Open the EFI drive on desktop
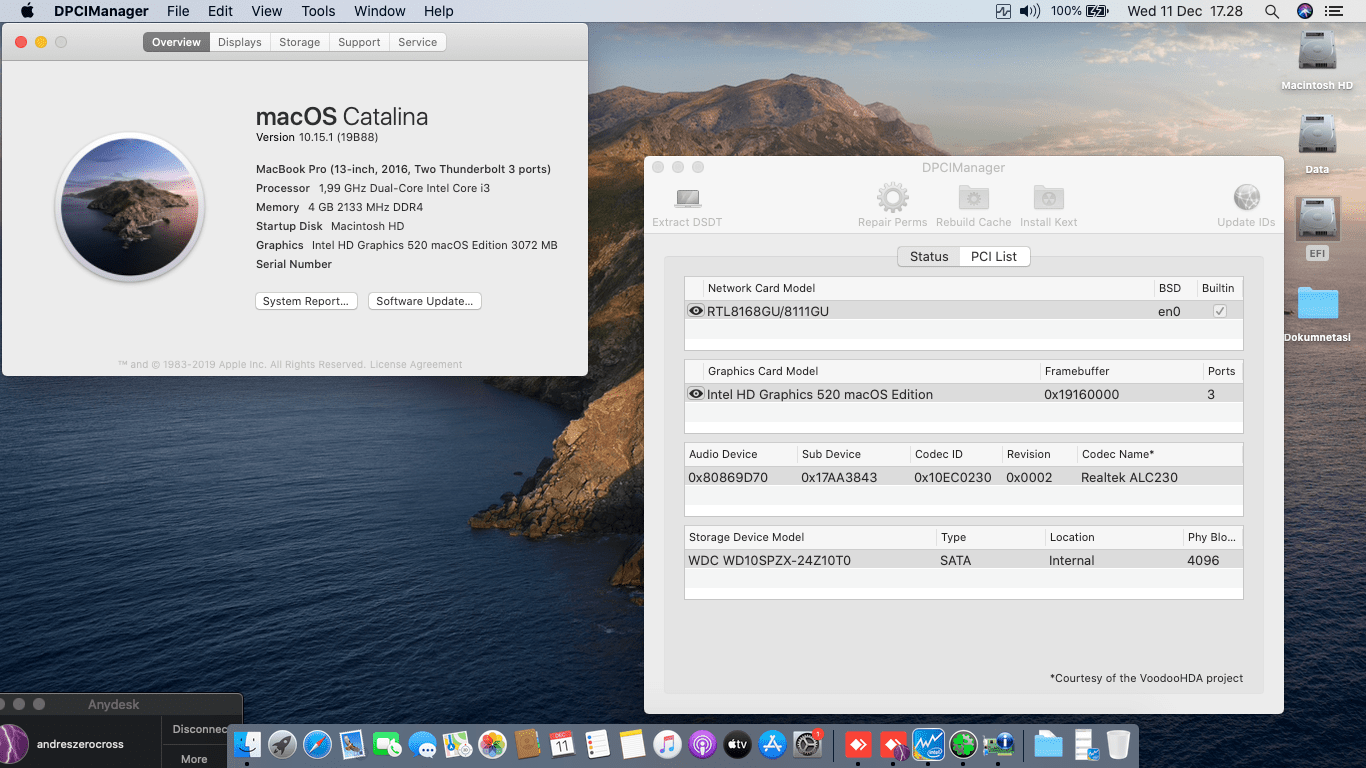Viewport: 1366px width, 768px height. pyautogui.click(x=1317, y=220)
